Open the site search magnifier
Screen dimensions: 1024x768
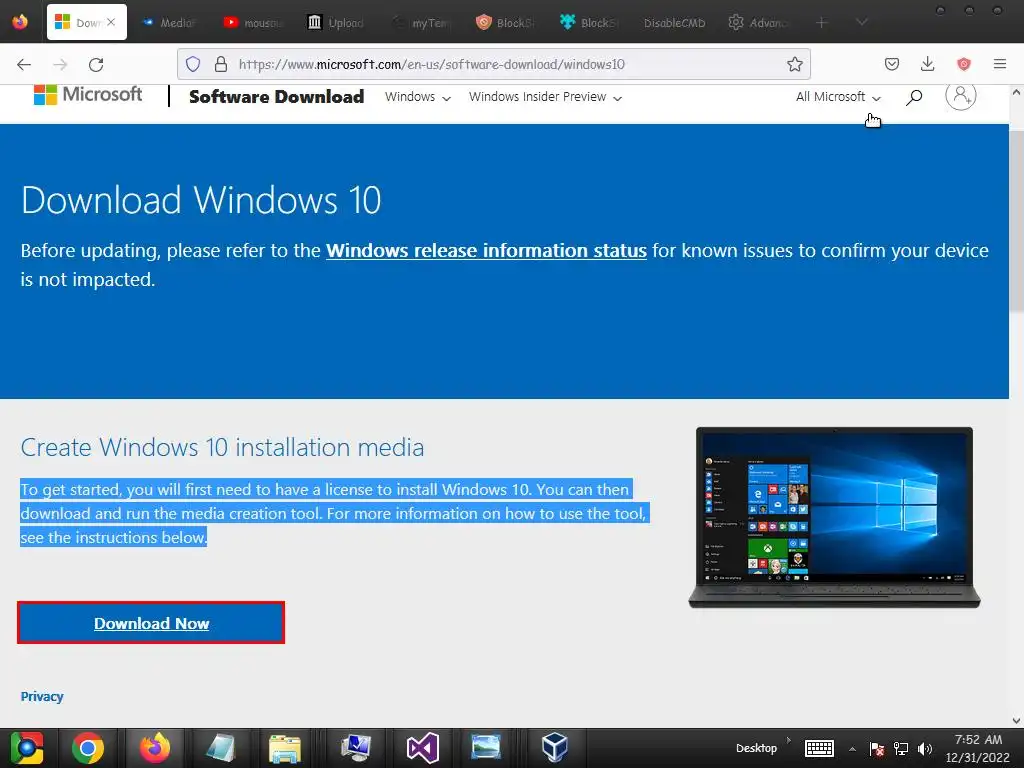(914, 97)
